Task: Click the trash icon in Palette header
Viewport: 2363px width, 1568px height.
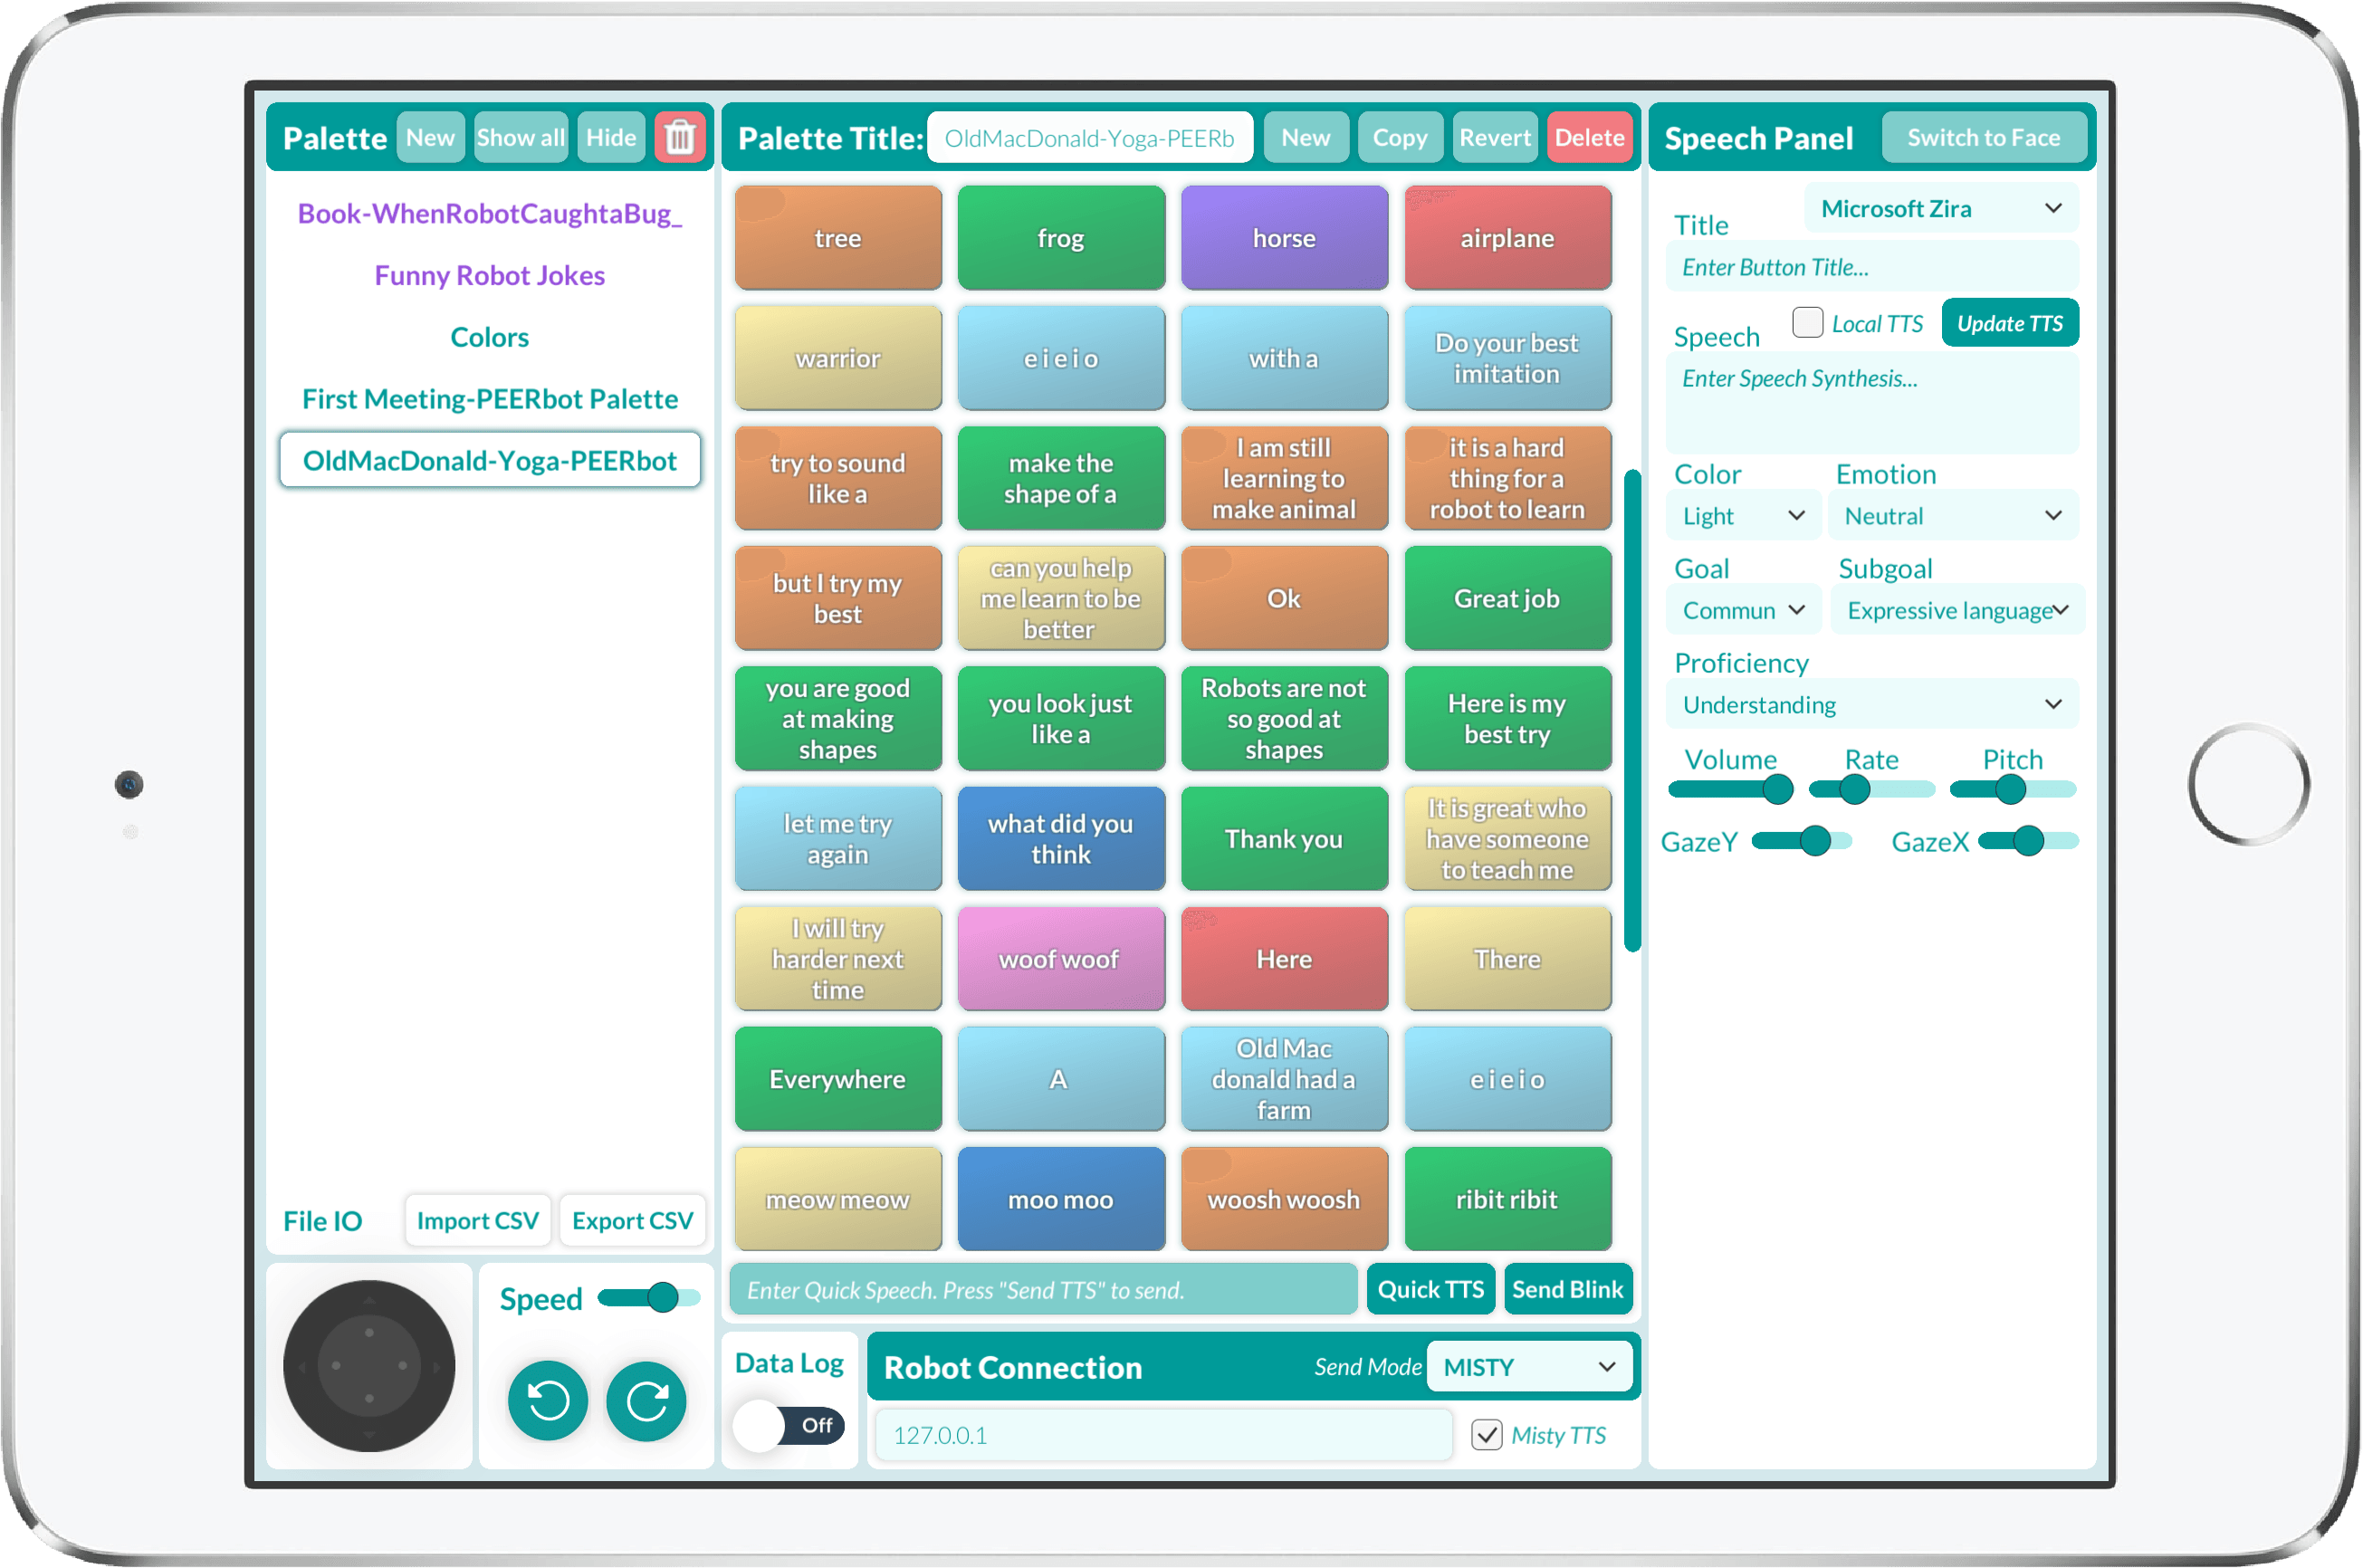Action: coord(679,137)
